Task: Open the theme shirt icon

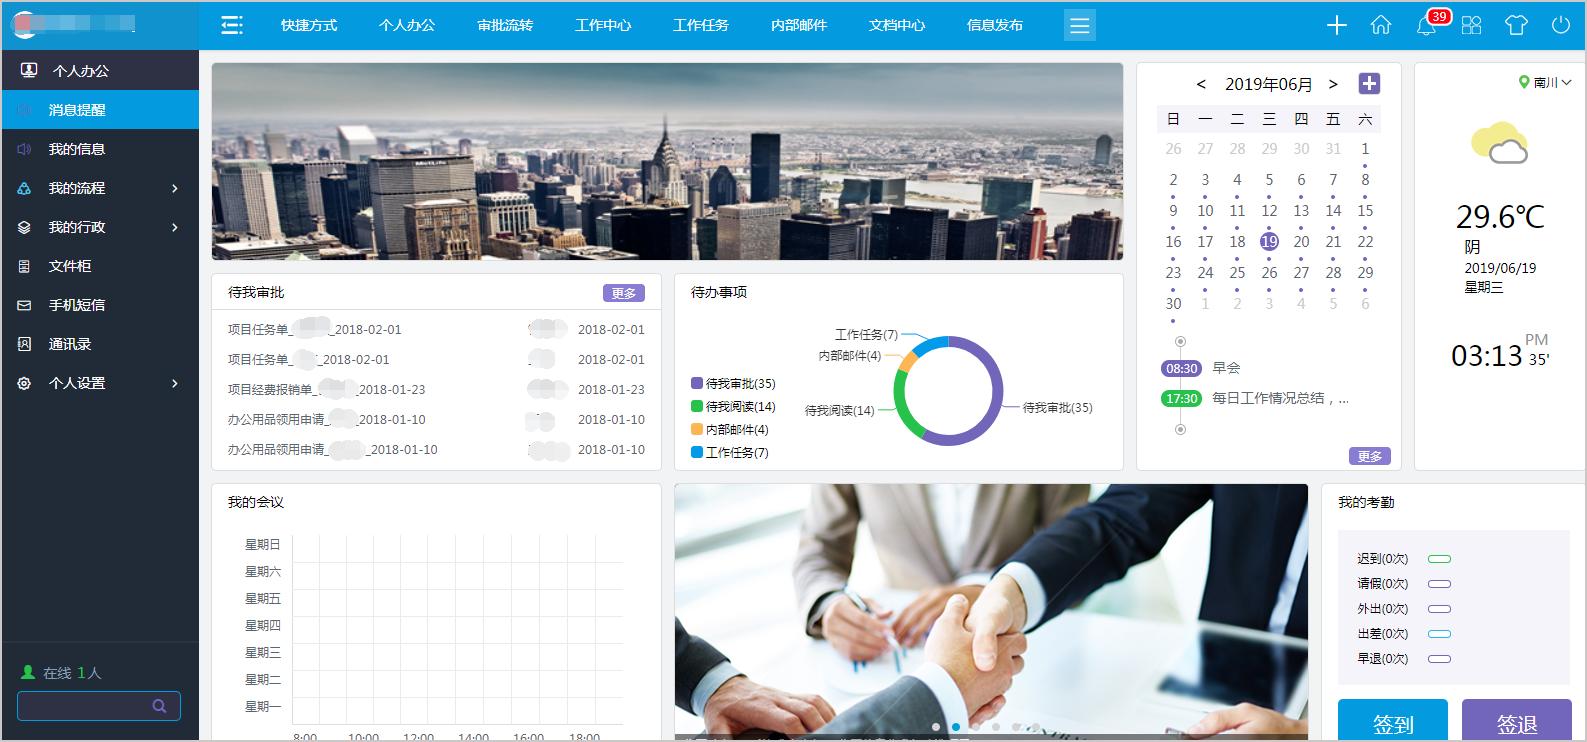Action: (1516, 25)
